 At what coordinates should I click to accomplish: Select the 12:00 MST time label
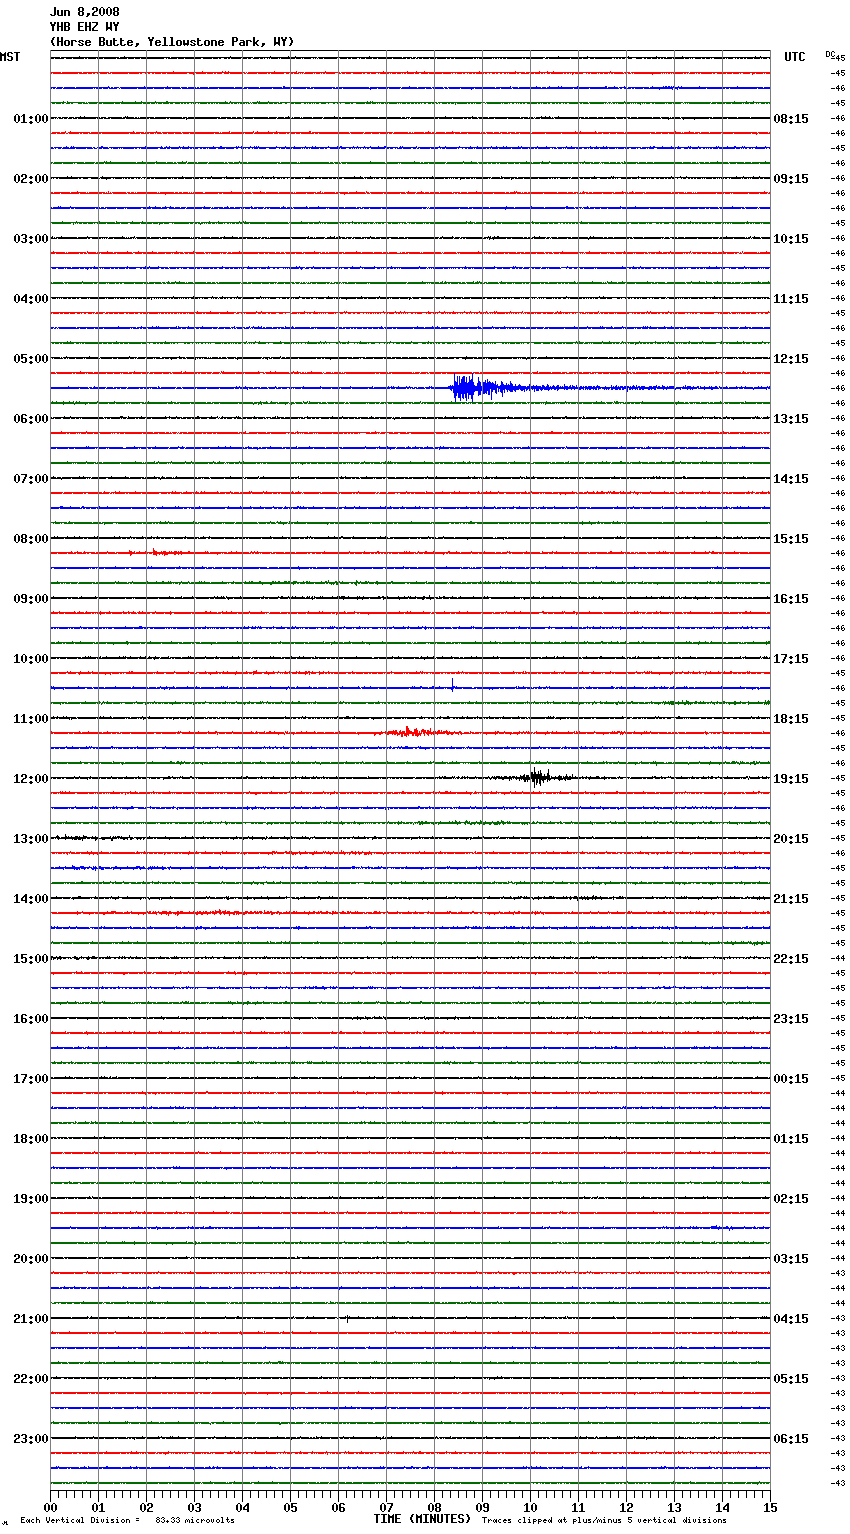(x=30, y=779)
